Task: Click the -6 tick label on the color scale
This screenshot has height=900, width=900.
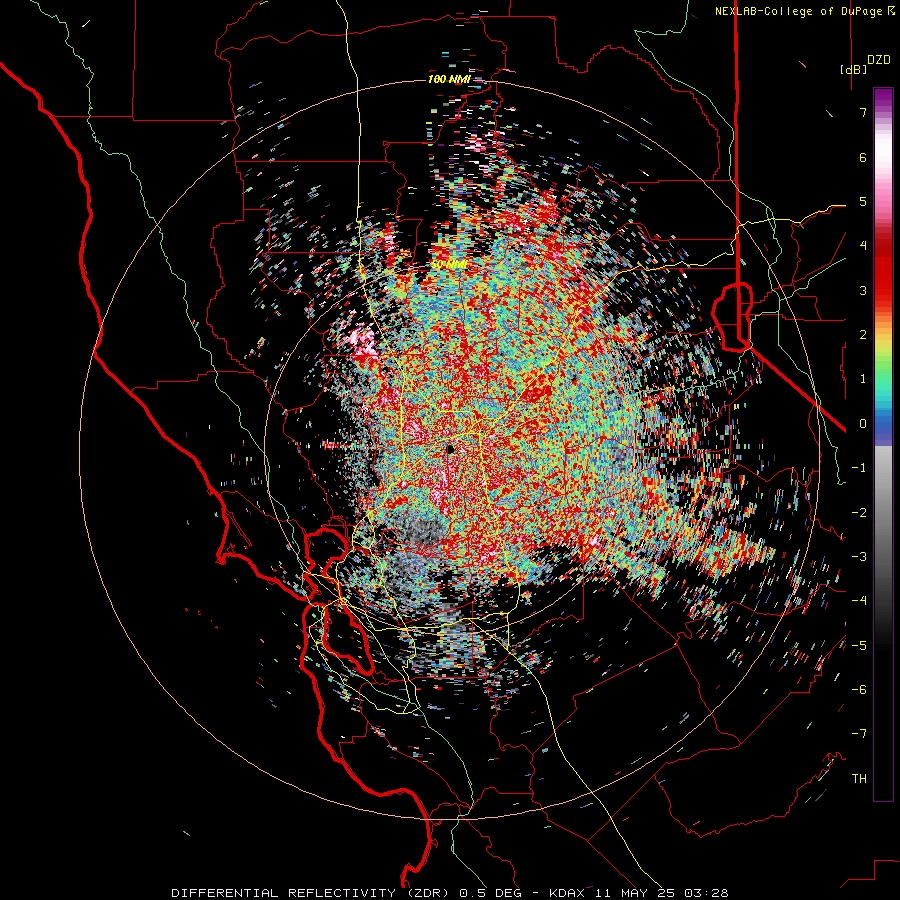Action: pos(859,689)
